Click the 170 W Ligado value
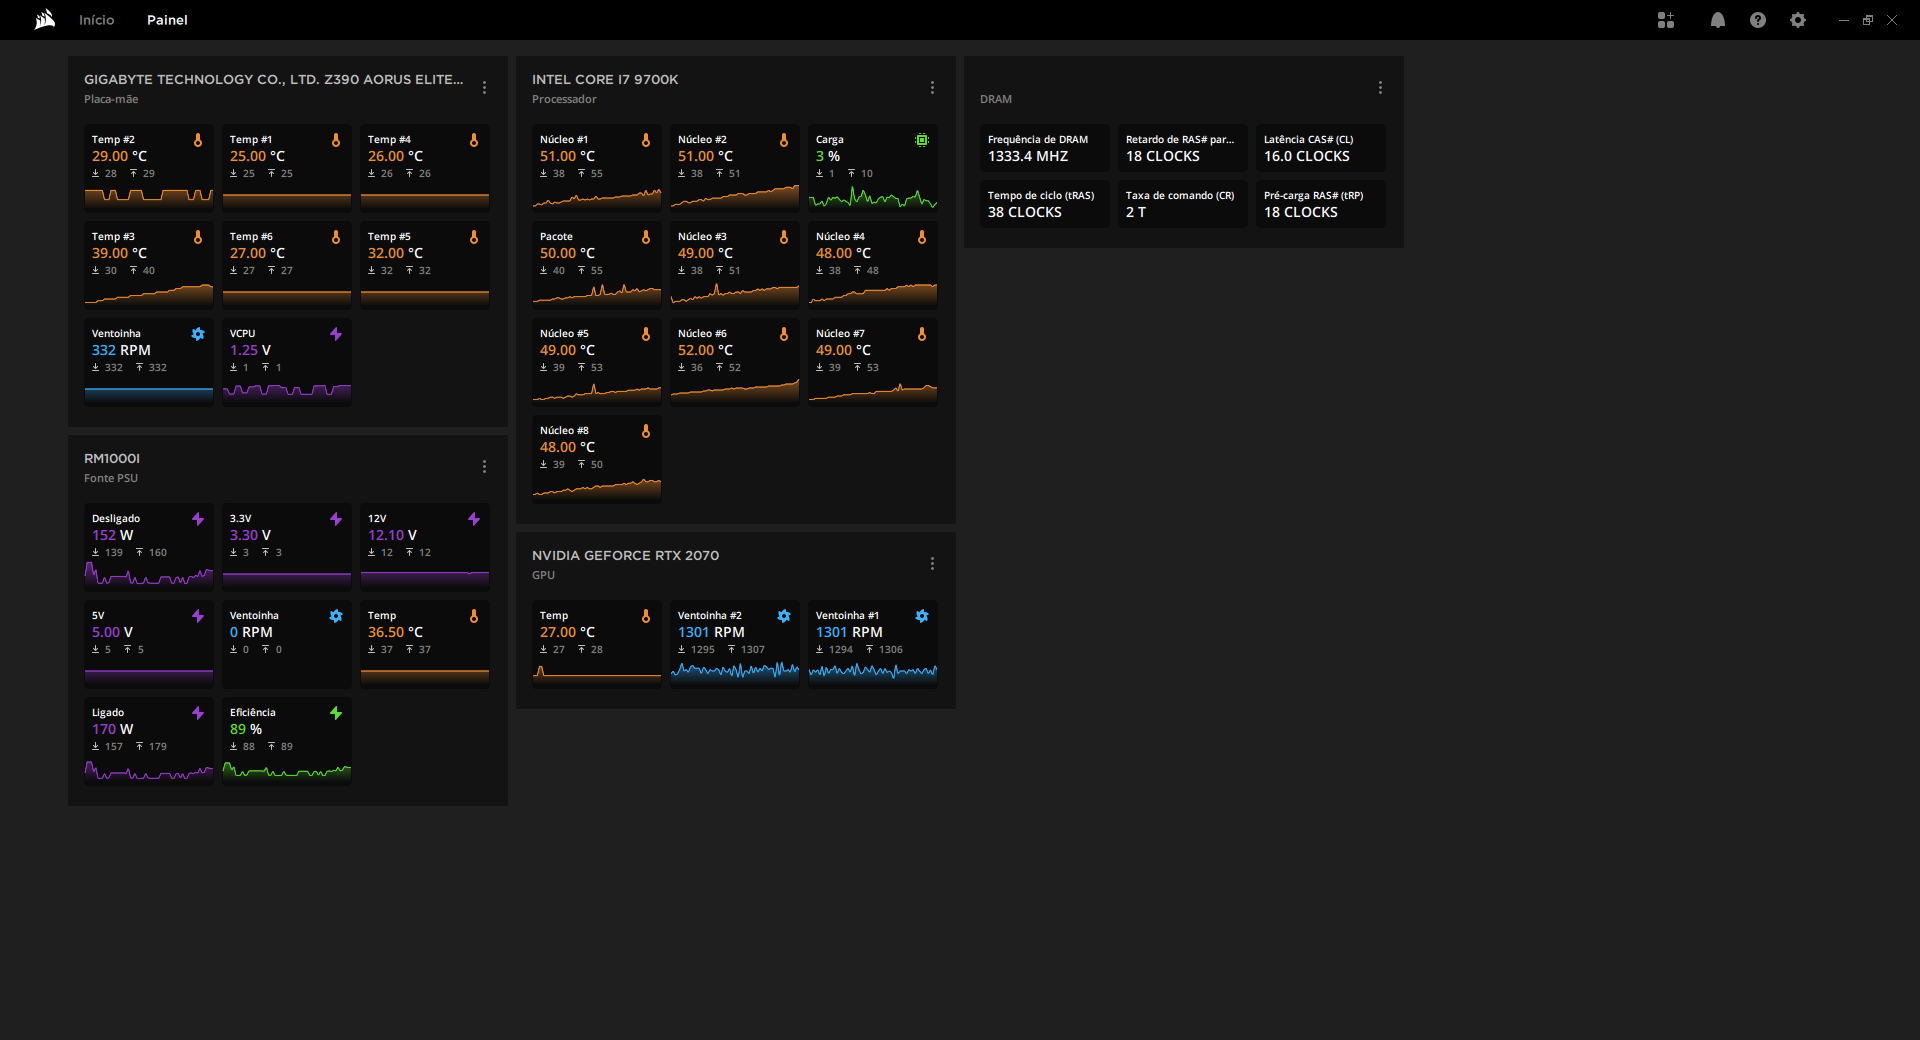This screenshot has width=1920, height=1040. click(x=112, y=729)
